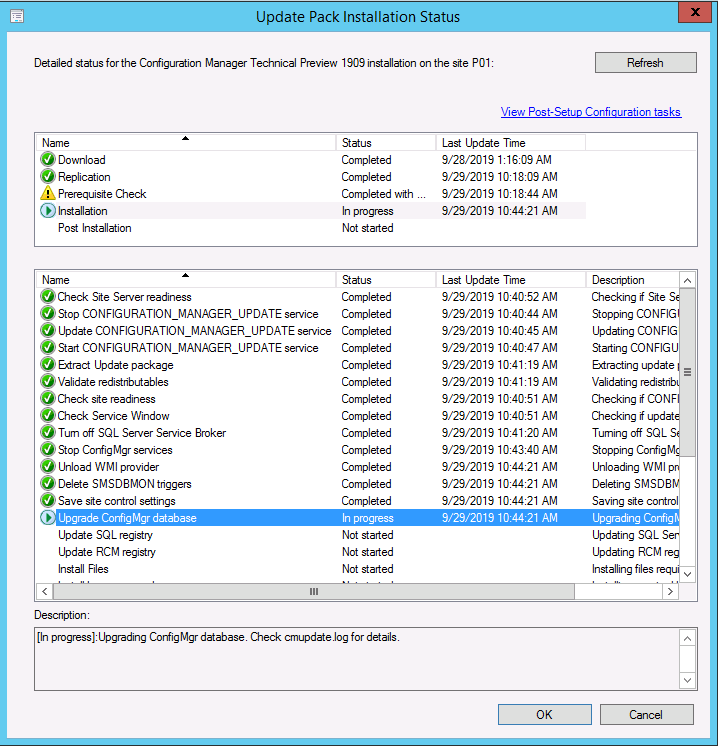Click the horizontal scrollbar thumb
Screen dimensions: 718x747
(314, 592)
